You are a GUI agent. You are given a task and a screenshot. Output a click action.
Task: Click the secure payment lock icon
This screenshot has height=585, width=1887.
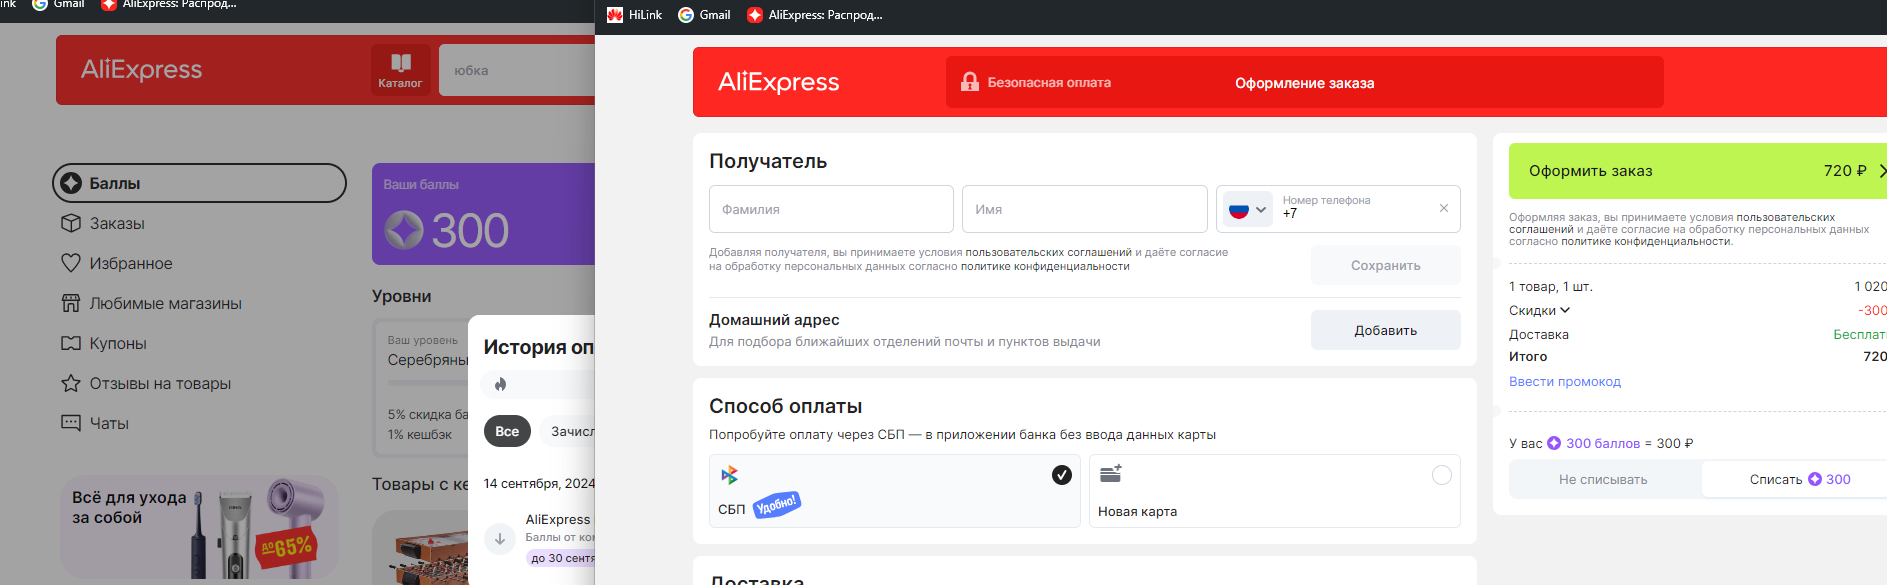(x=969, y=82)
